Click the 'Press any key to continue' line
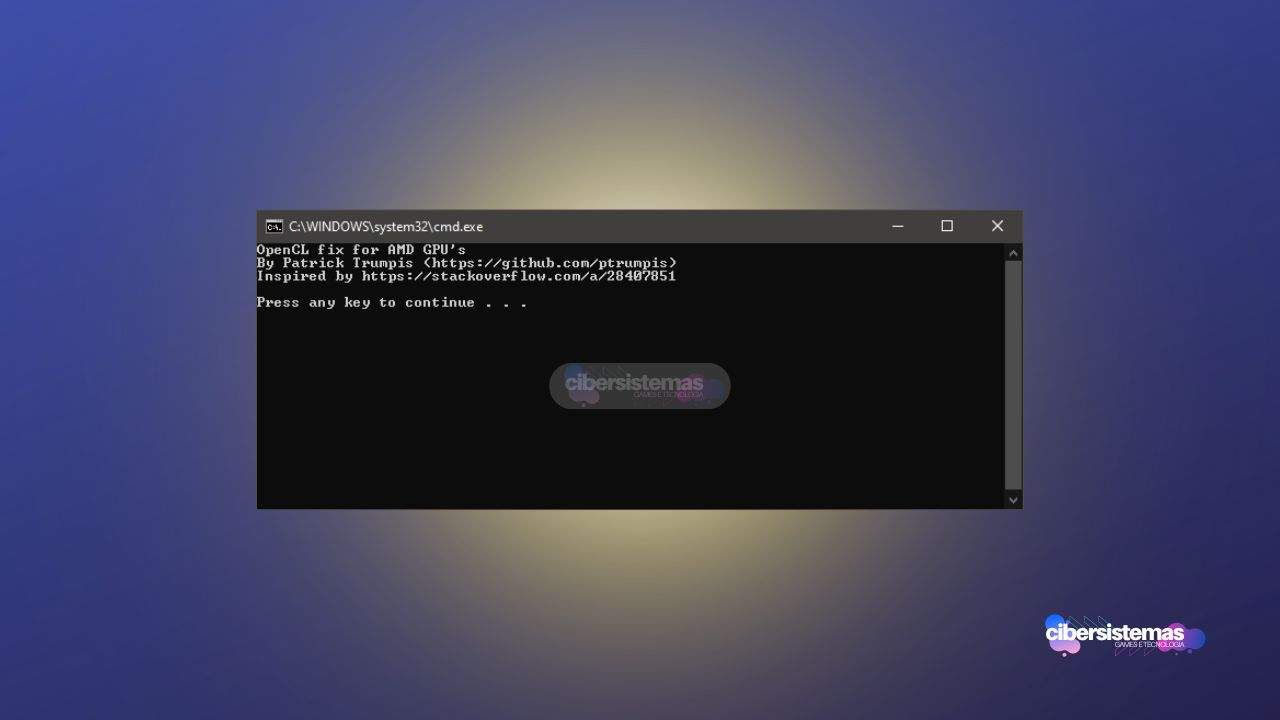The image size is (1280, 720). [x=392, y=302]
